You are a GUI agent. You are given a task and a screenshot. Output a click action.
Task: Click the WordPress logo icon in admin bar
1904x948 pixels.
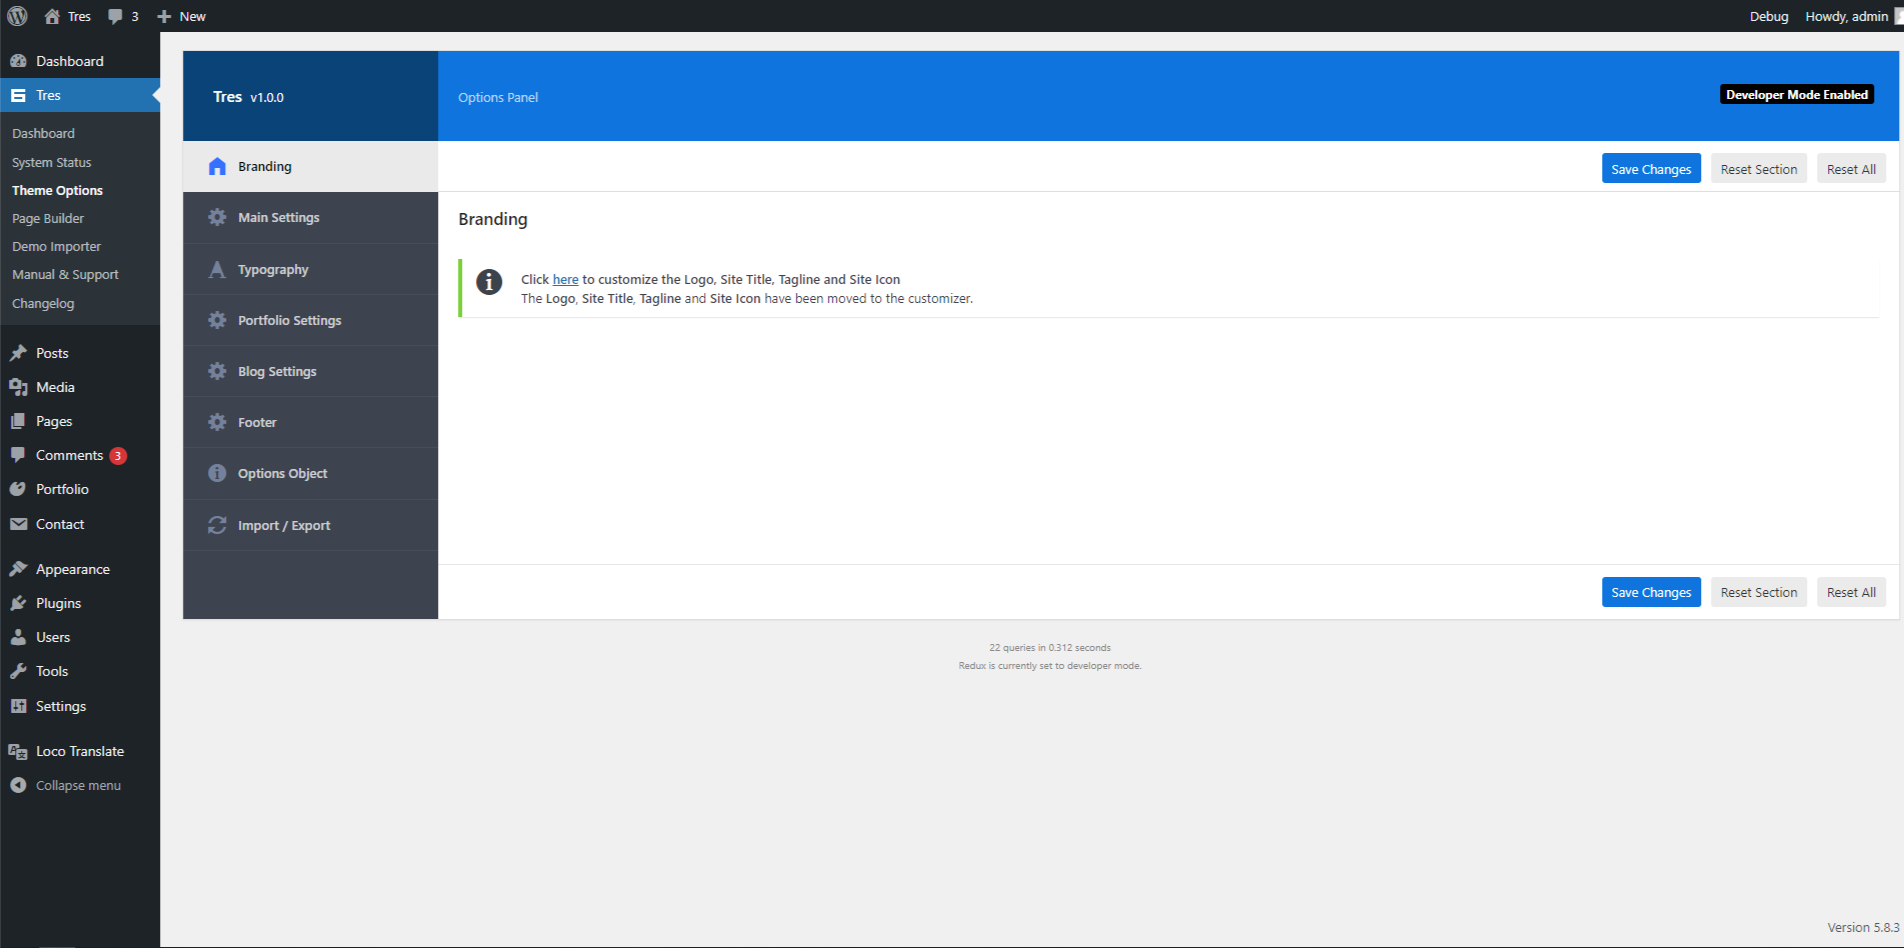[17, 16]
